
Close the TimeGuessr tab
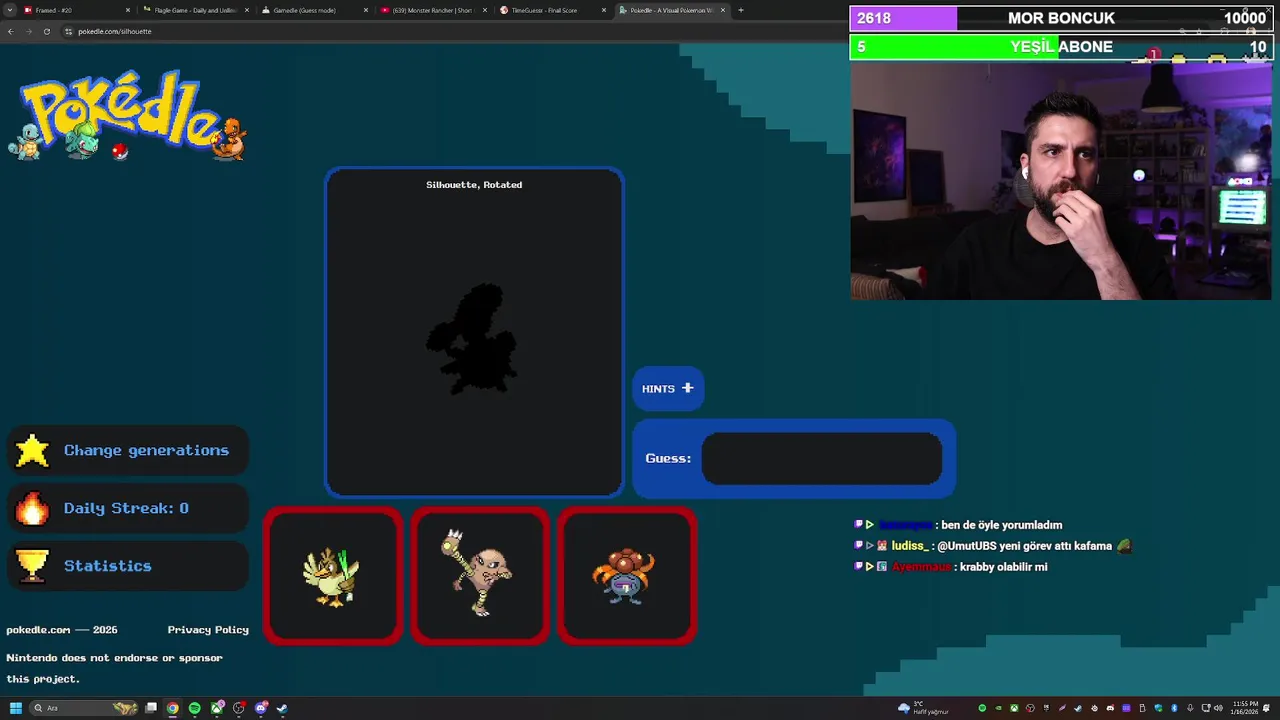click(x=604, y=10)
